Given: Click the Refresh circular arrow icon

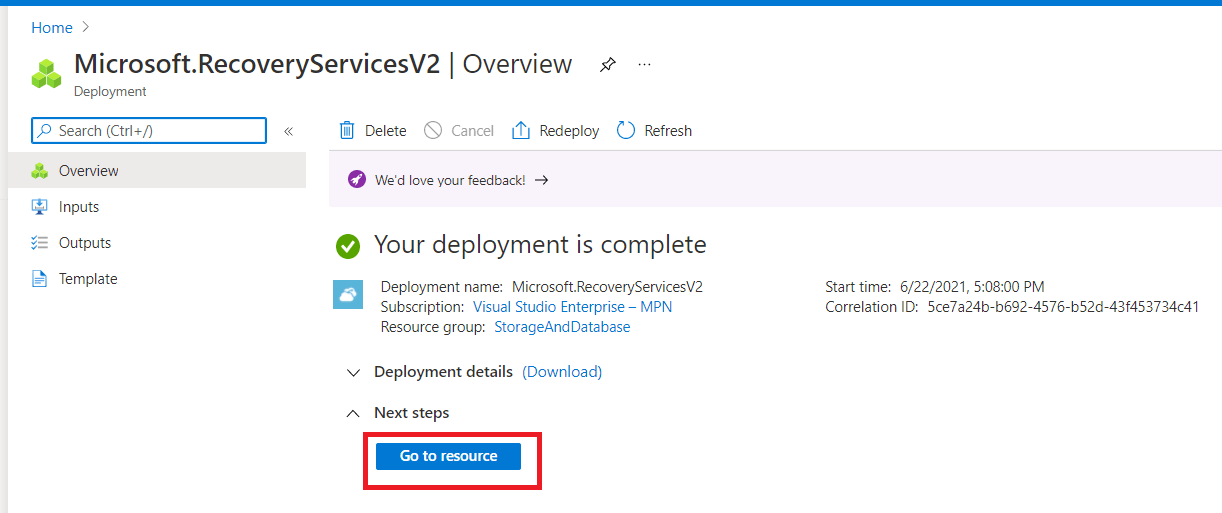Looking at the screenshot, I should tap(626, 131).
